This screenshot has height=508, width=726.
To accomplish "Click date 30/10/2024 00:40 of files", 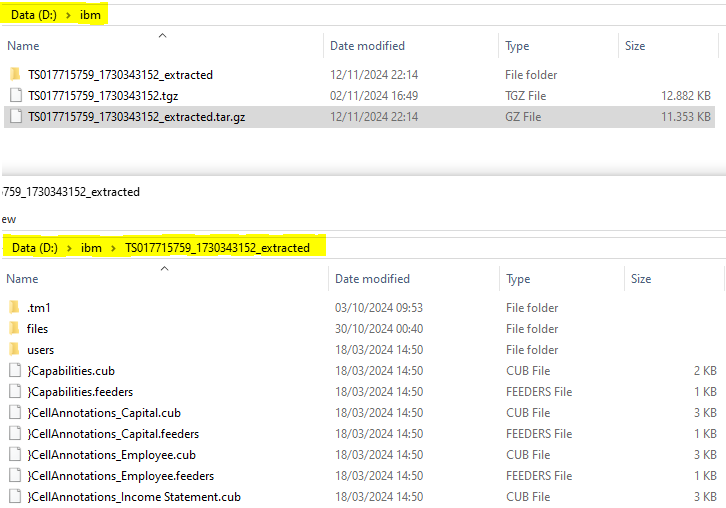I will tap(379, 329).
